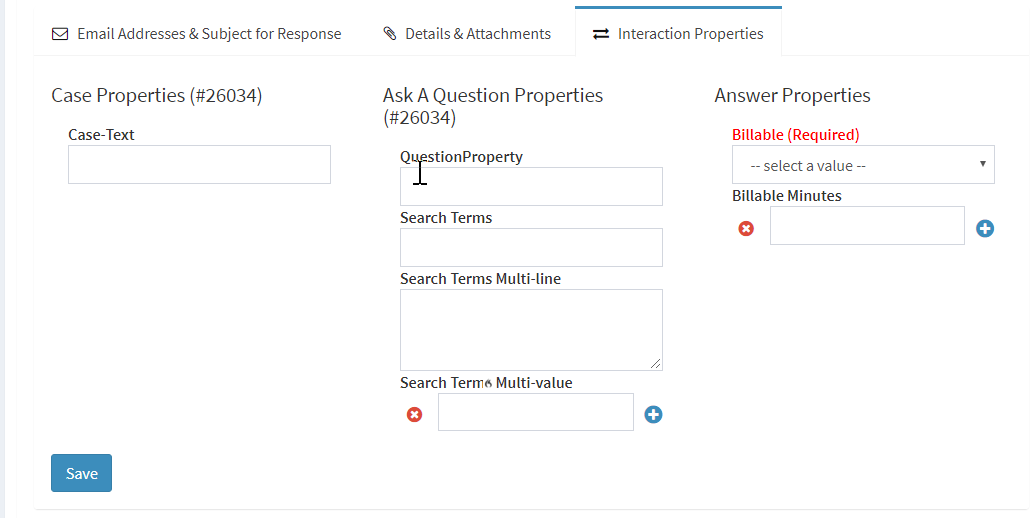Switch to the Email Addresses & Subject for Response tab
The width and height of the screenshot is (1031, 518).
(197, 34)
